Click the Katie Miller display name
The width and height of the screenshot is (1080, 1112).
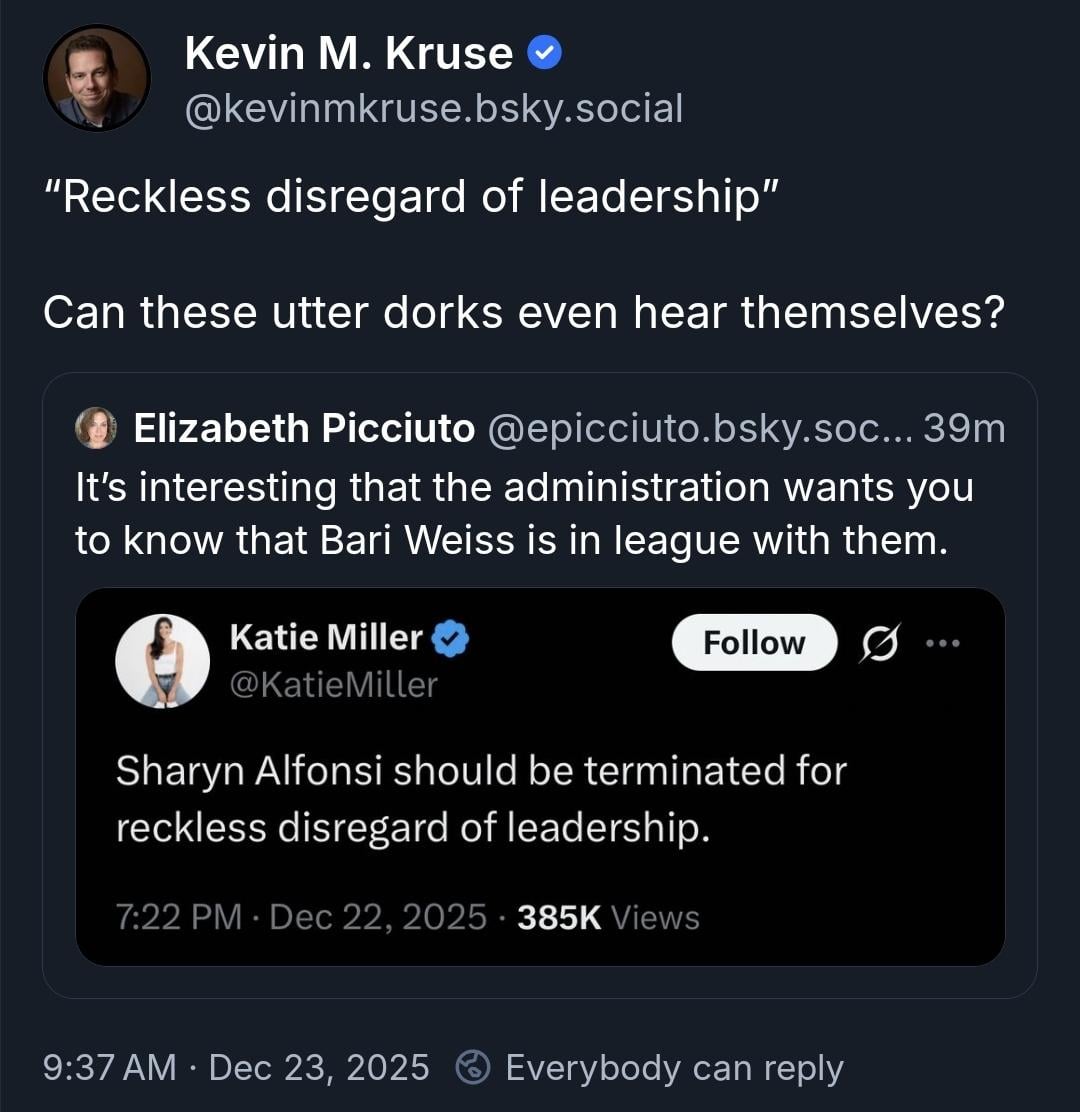point(327,637)
